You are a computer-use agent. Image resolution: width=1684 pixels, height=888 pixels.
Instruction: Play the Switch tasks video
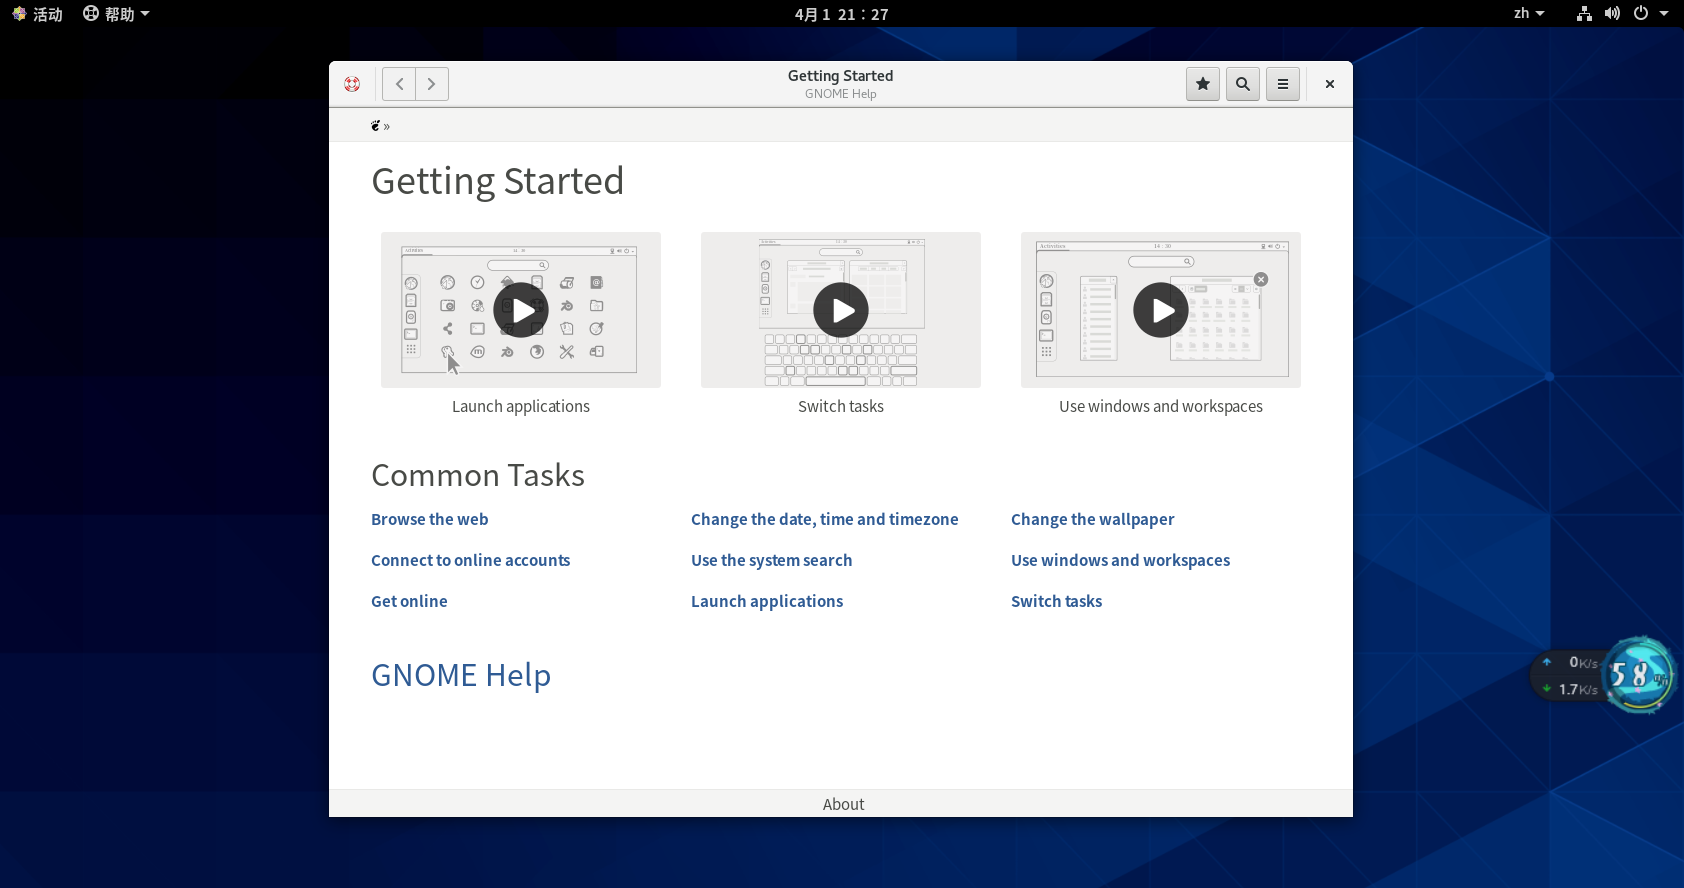pyautogui.click(x=841, y=310)
